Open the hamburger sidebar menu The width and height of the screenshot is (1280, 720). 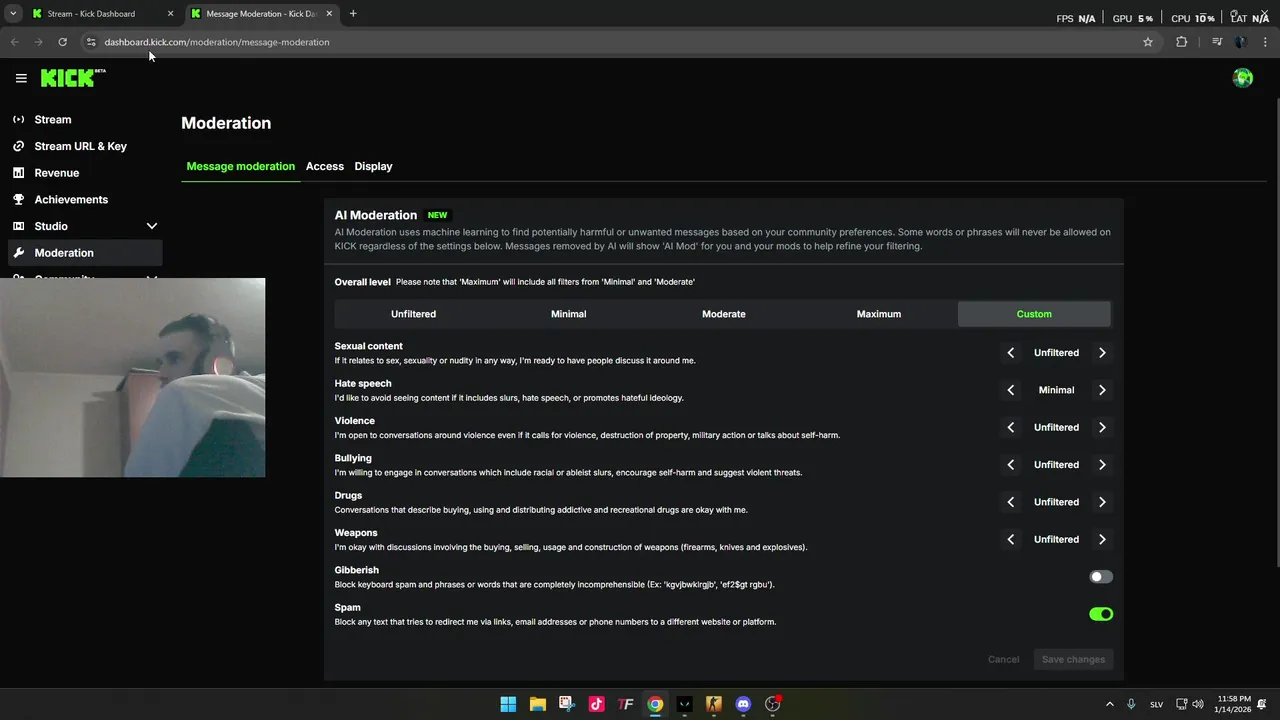(x=21, y=78)
